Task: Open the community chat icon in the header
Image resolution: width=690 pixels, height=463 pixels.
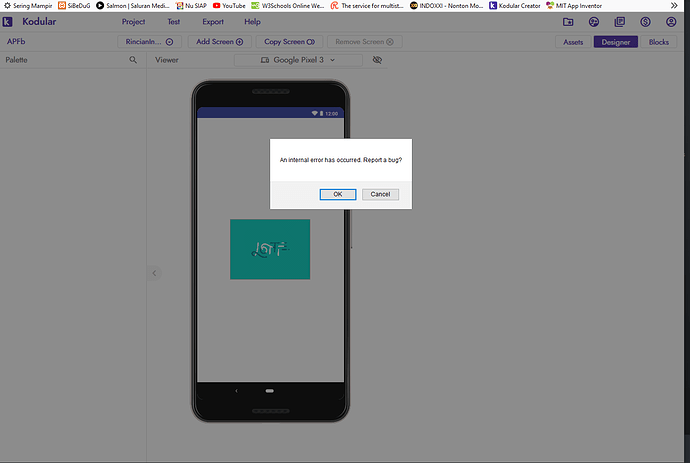Action: coord(594,22)
